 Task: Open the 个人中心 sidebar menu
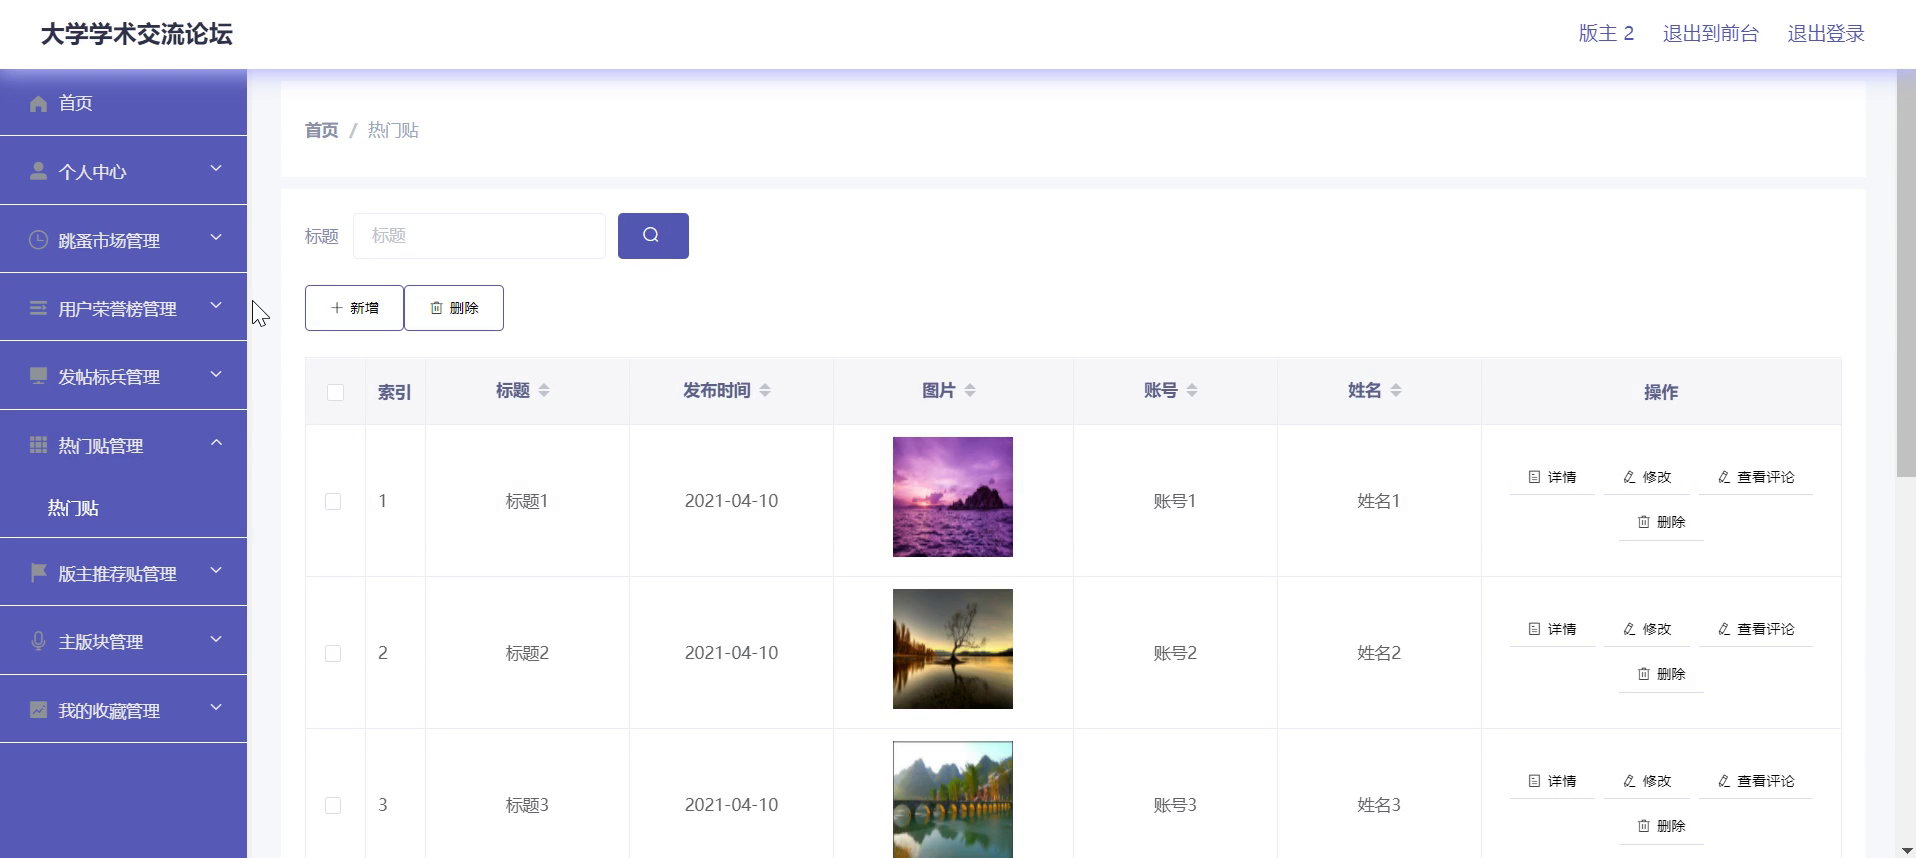coord(123,171)
